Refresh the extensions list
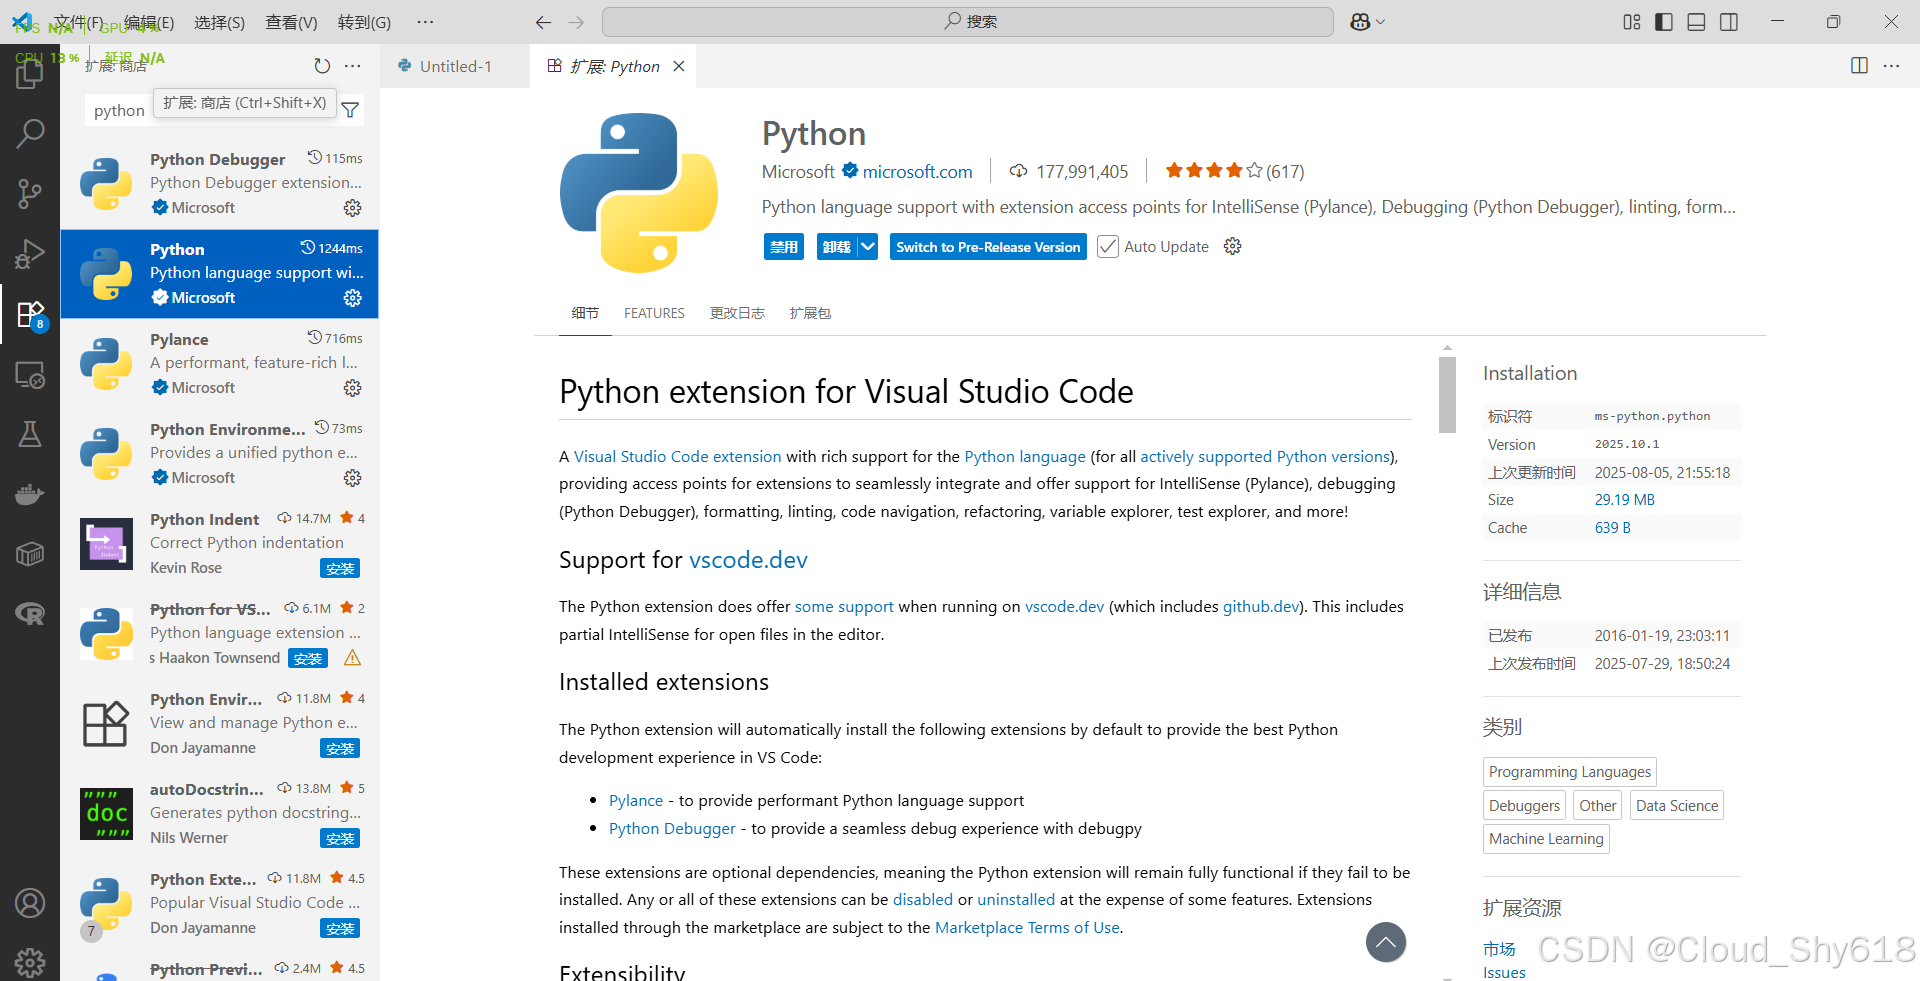The width and height of the screenshot is (1920, 981). point(322,66)
